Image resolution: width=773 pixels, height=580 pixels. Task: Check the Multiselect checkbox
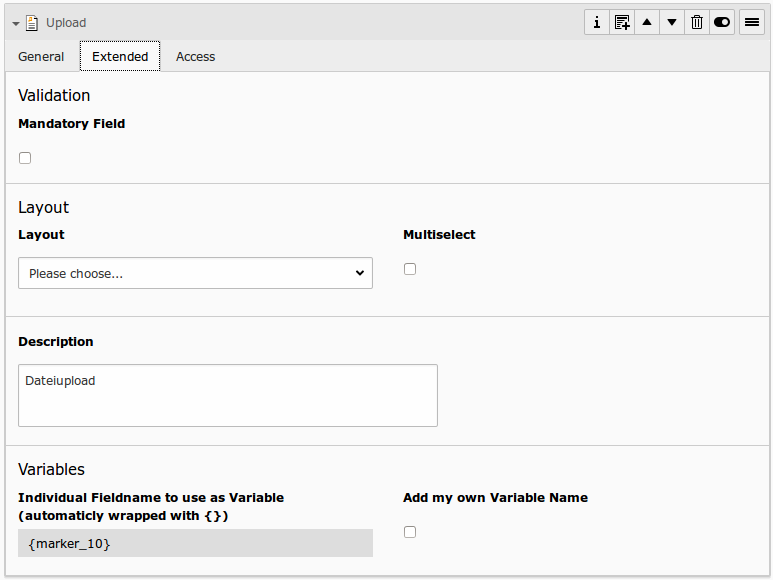tap(410, 269)
